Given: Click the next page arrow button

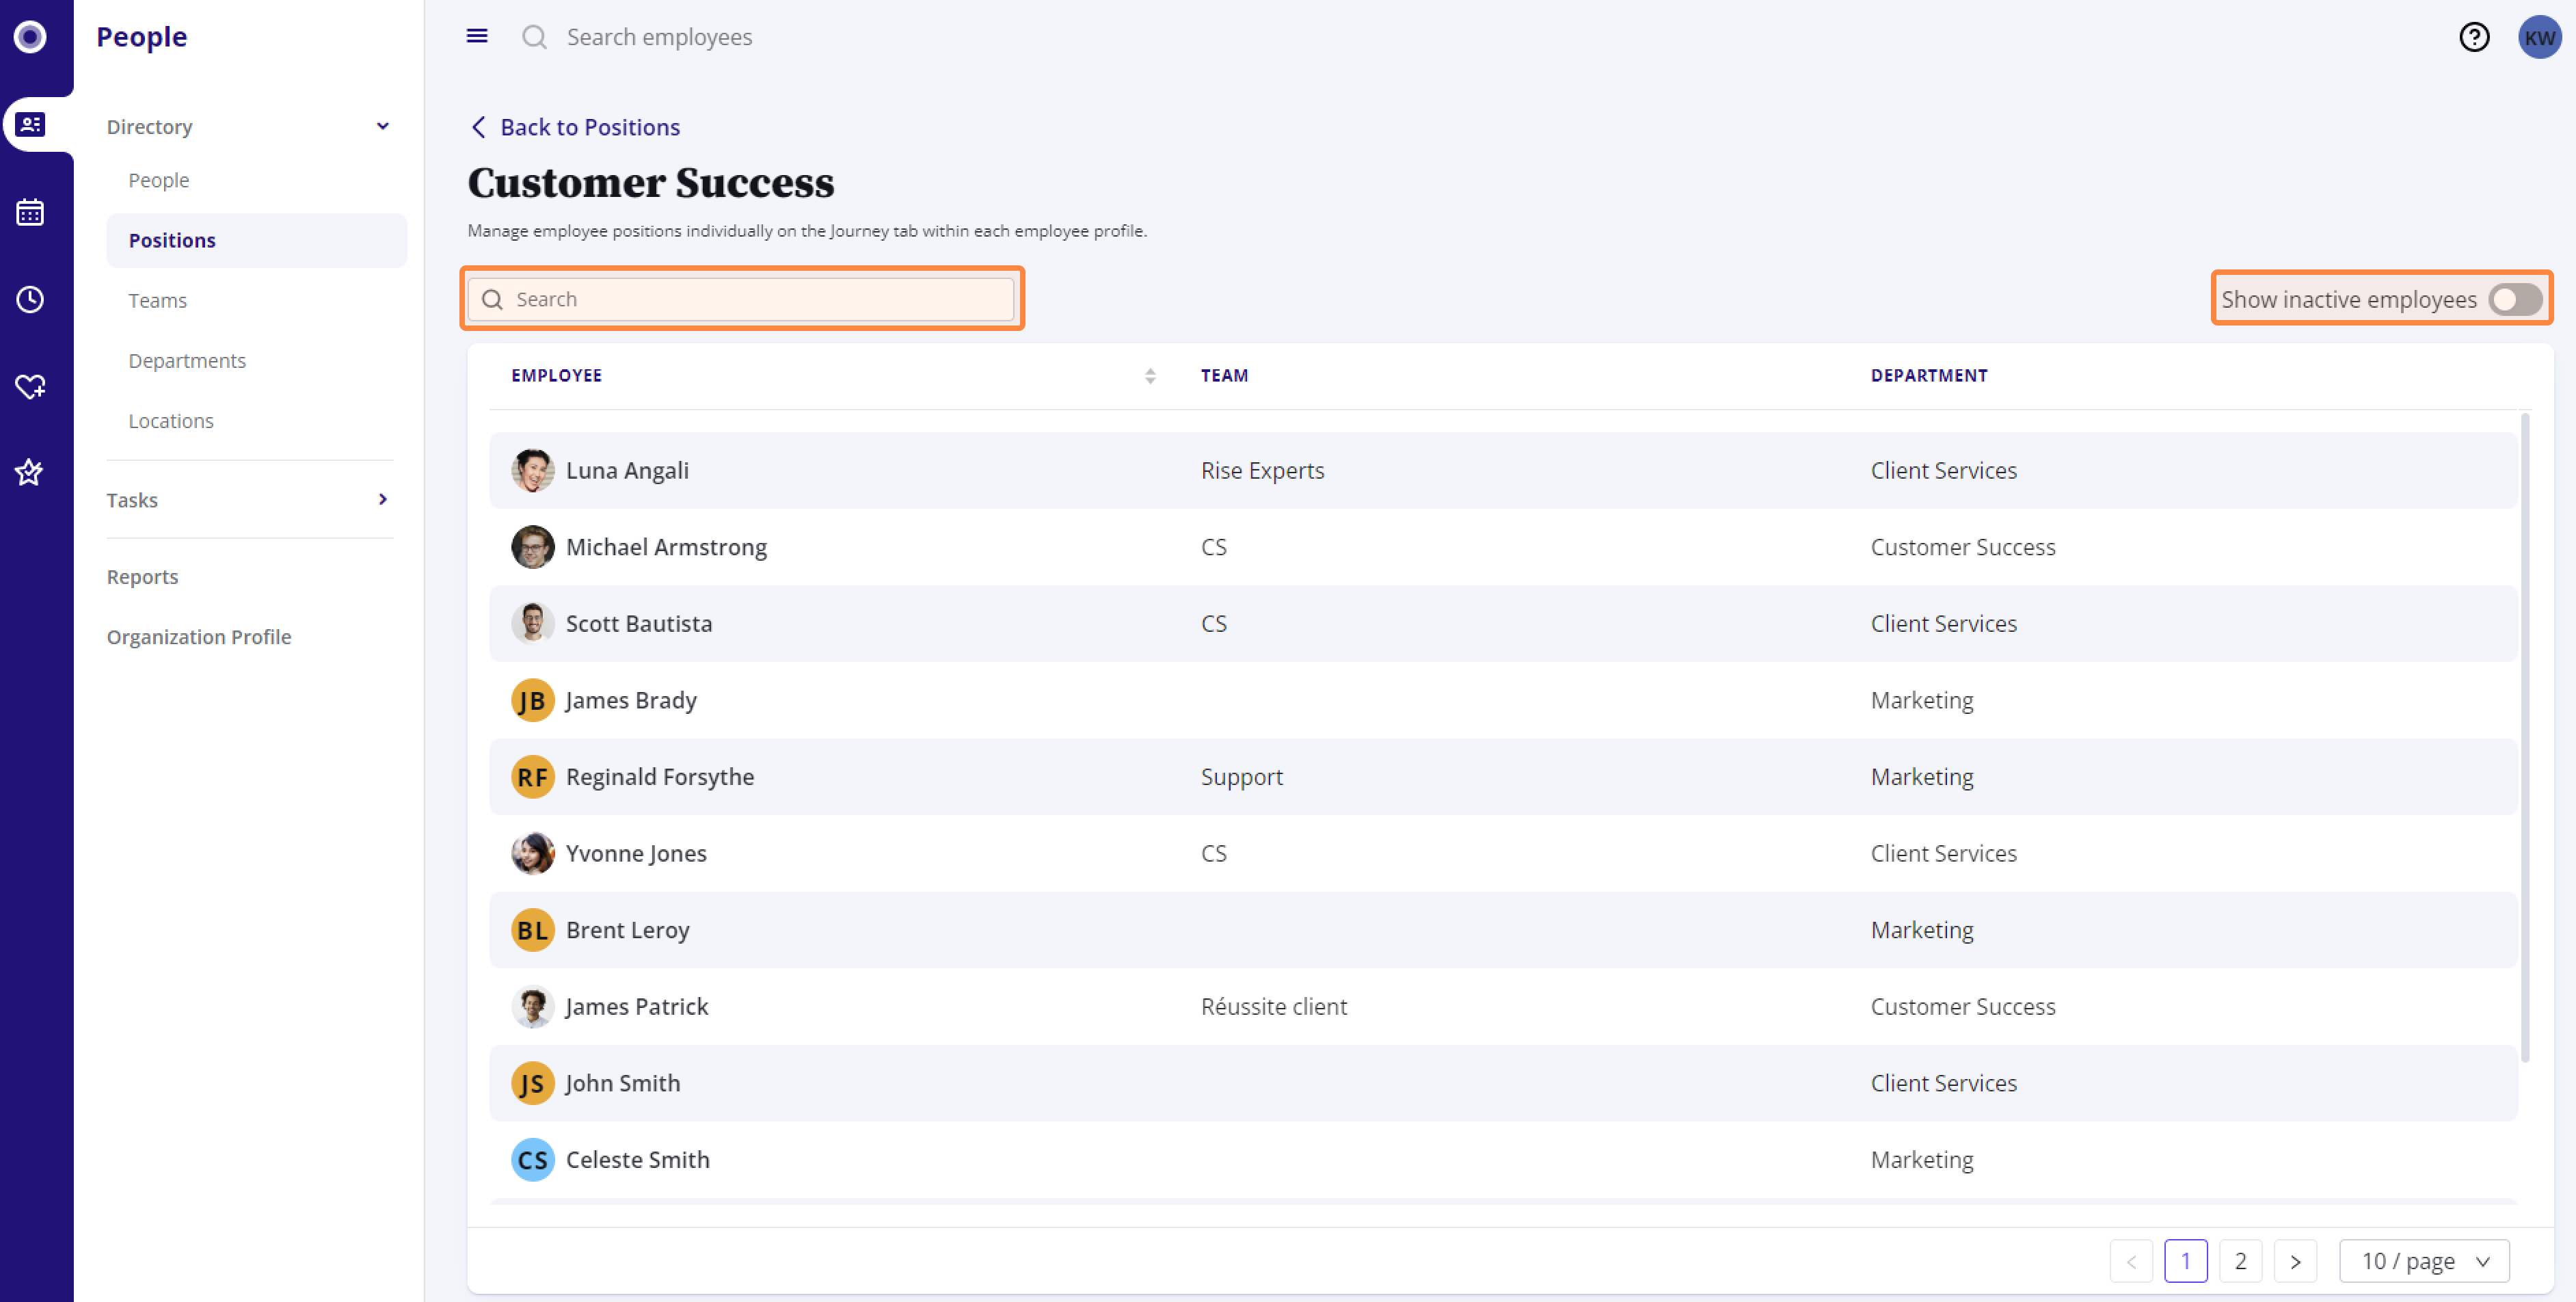Looking at the screenshot, I should pos(2295,1261).
